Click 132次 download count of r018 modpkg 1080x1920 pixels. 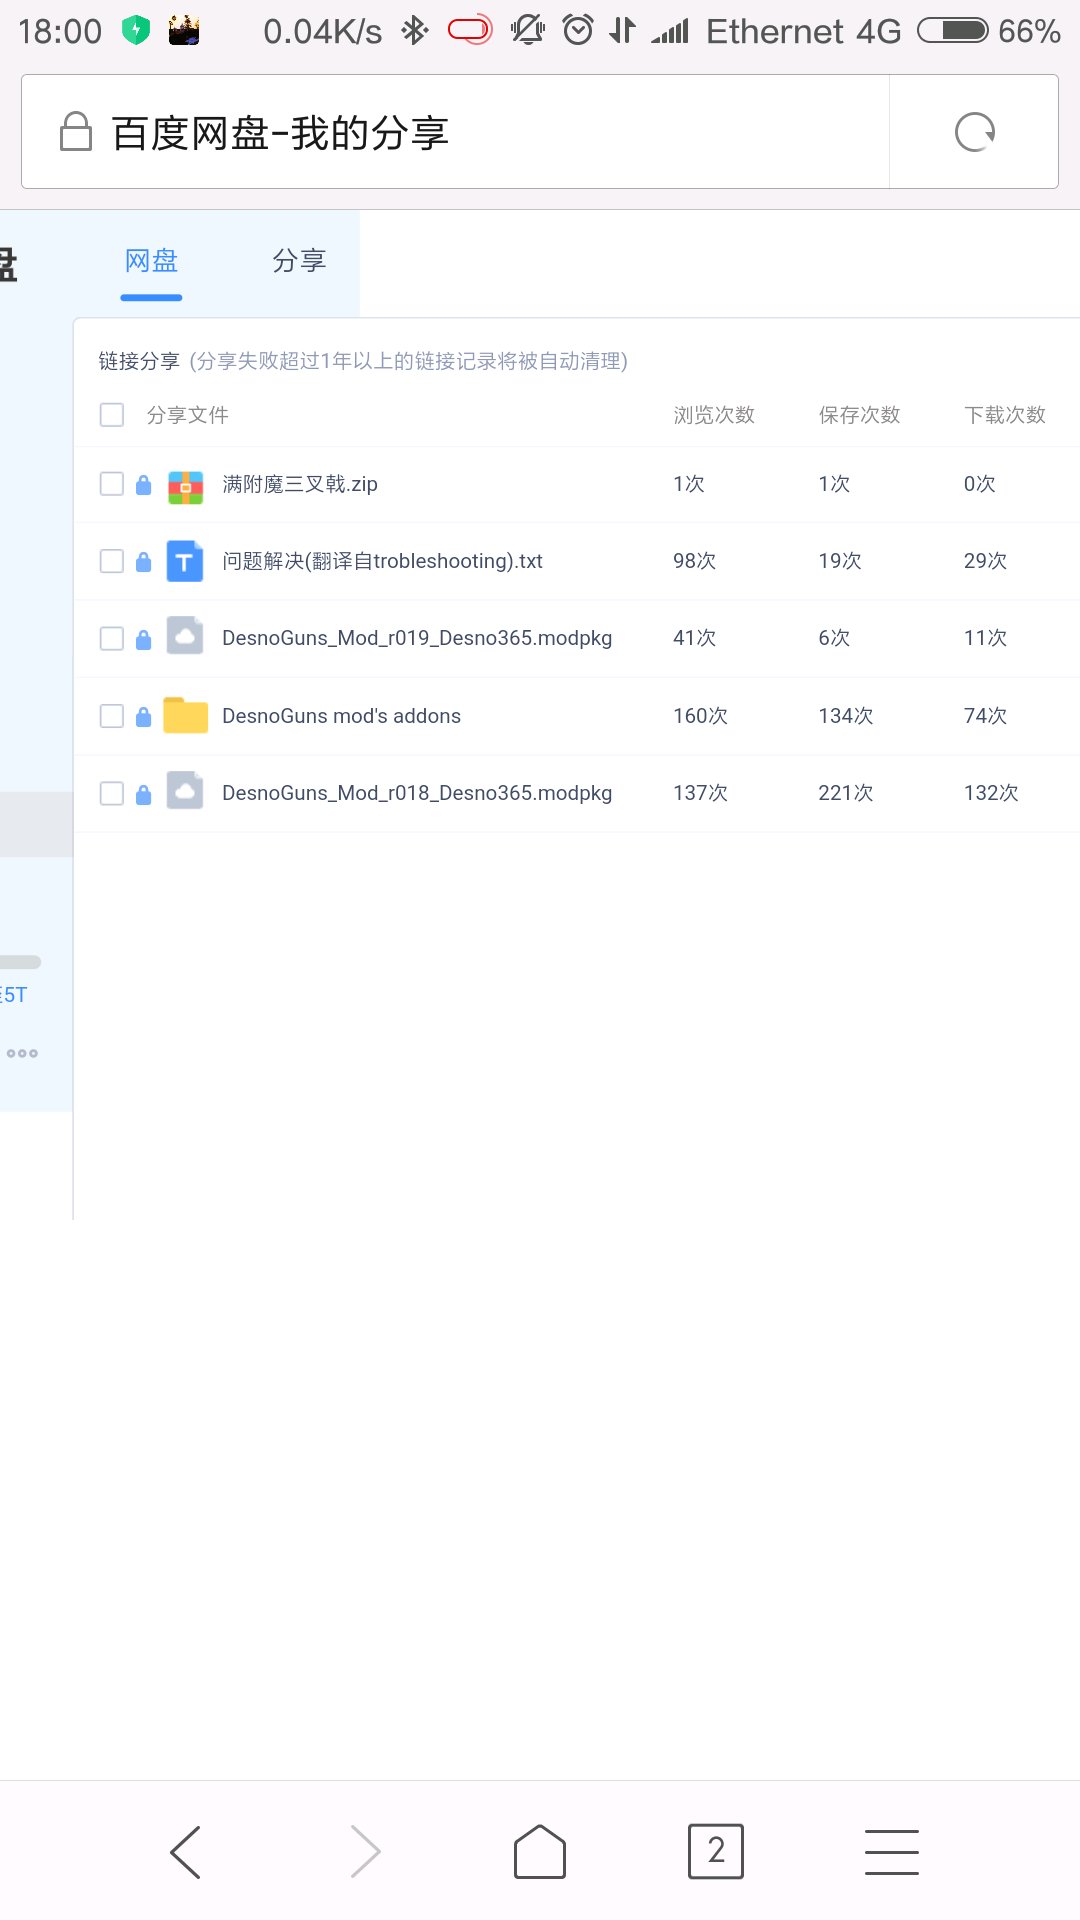point(991,793)
